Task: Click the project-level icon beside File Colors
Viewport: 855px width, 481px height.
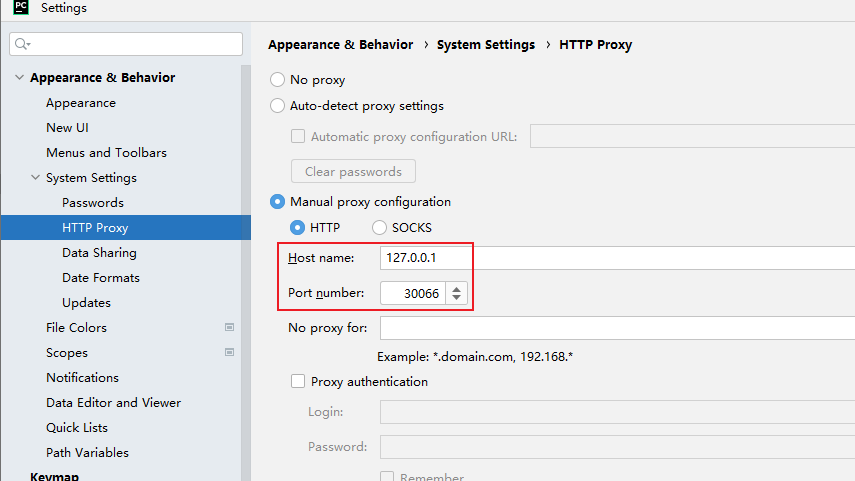Action: (x=230, y=327)
